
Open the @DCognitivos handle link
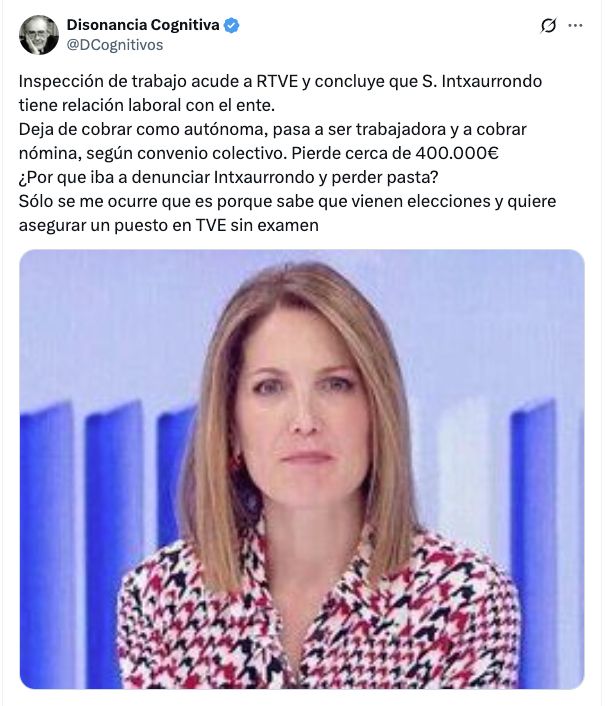(x=115, y=45)
